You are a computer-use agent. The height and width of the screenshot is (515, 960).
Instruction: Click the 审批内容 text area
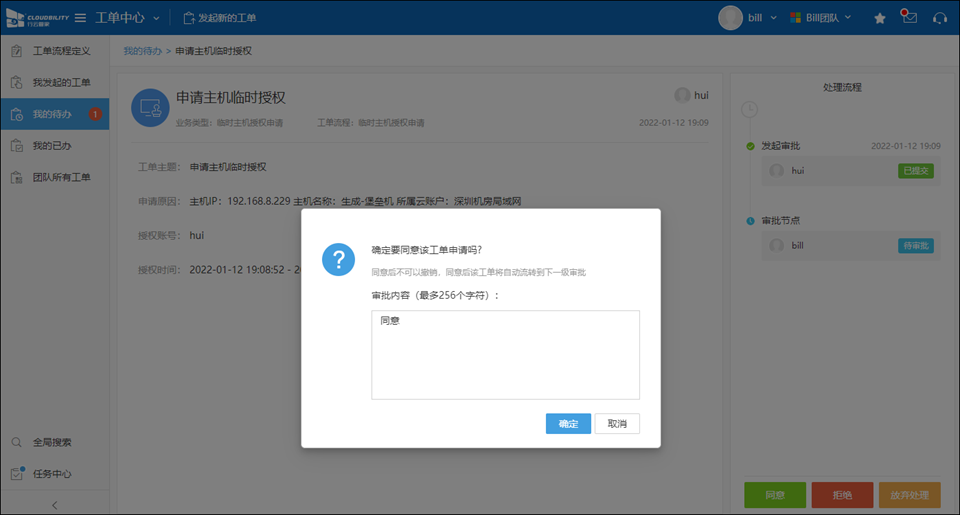pos(505,355)
